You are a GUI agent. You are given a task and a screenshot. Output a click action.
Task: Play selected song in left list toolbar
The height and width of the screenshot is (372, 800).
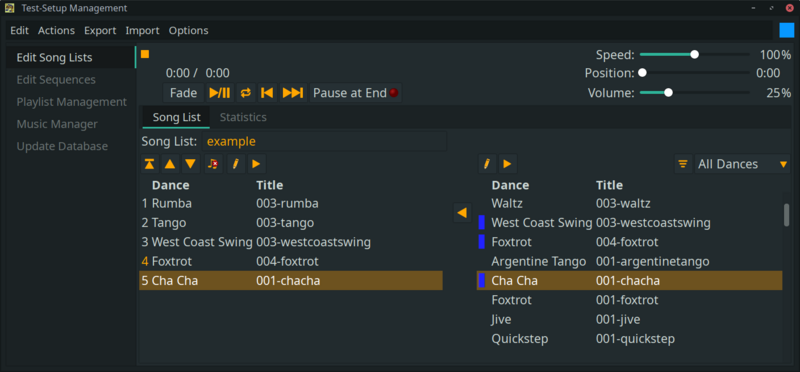257,164
